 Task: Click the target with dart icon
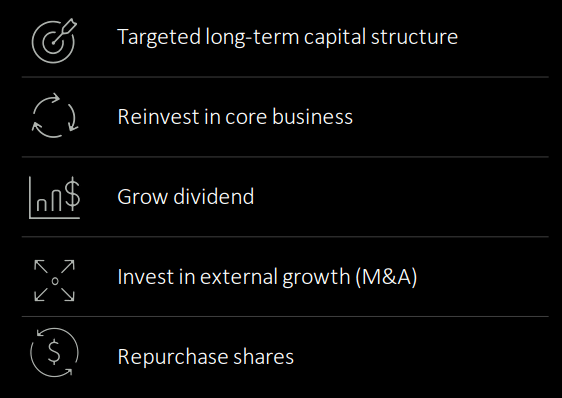tap(54, 41)
